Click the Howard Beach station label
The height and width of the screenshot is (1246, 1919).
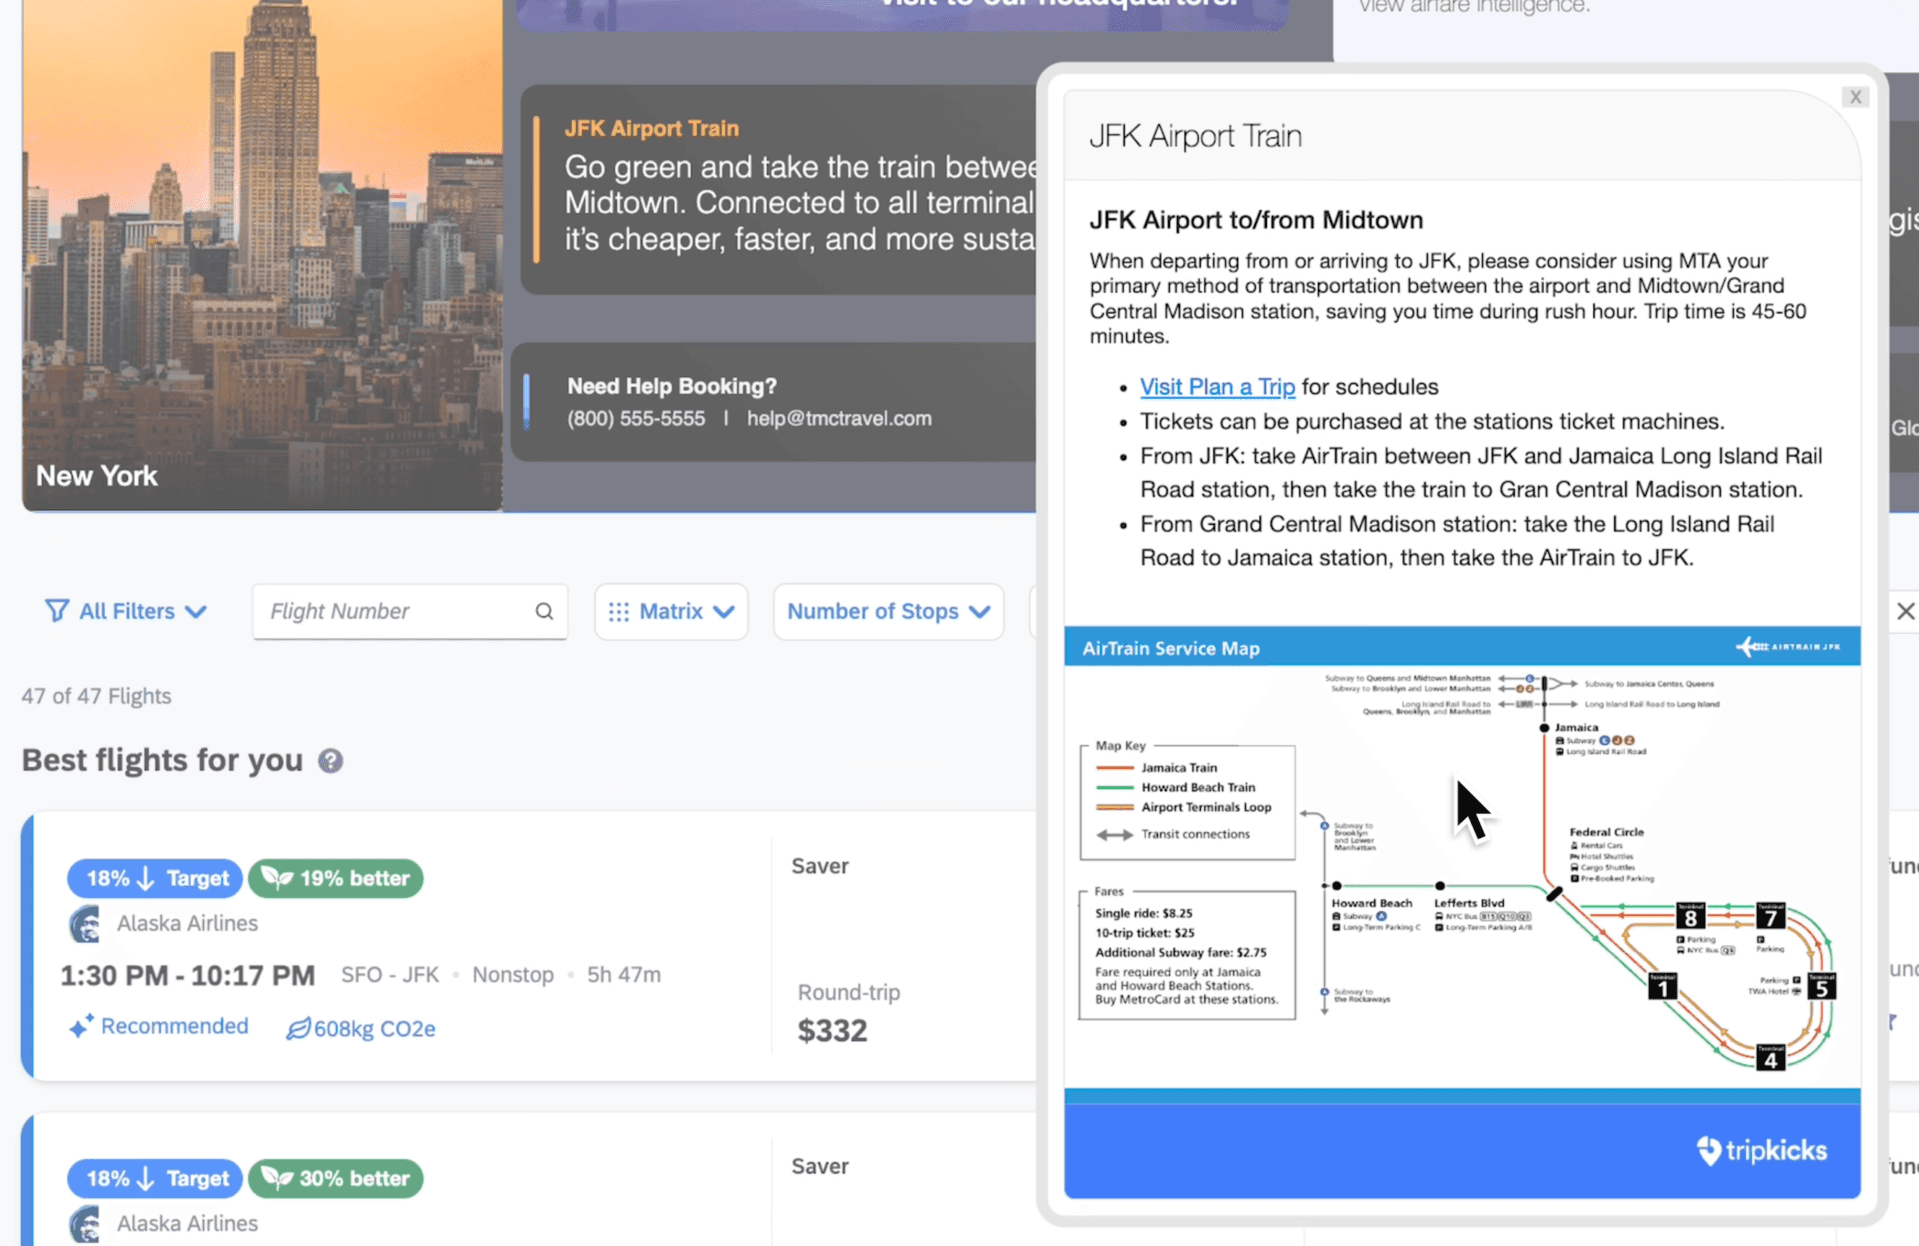point(1372,903)
